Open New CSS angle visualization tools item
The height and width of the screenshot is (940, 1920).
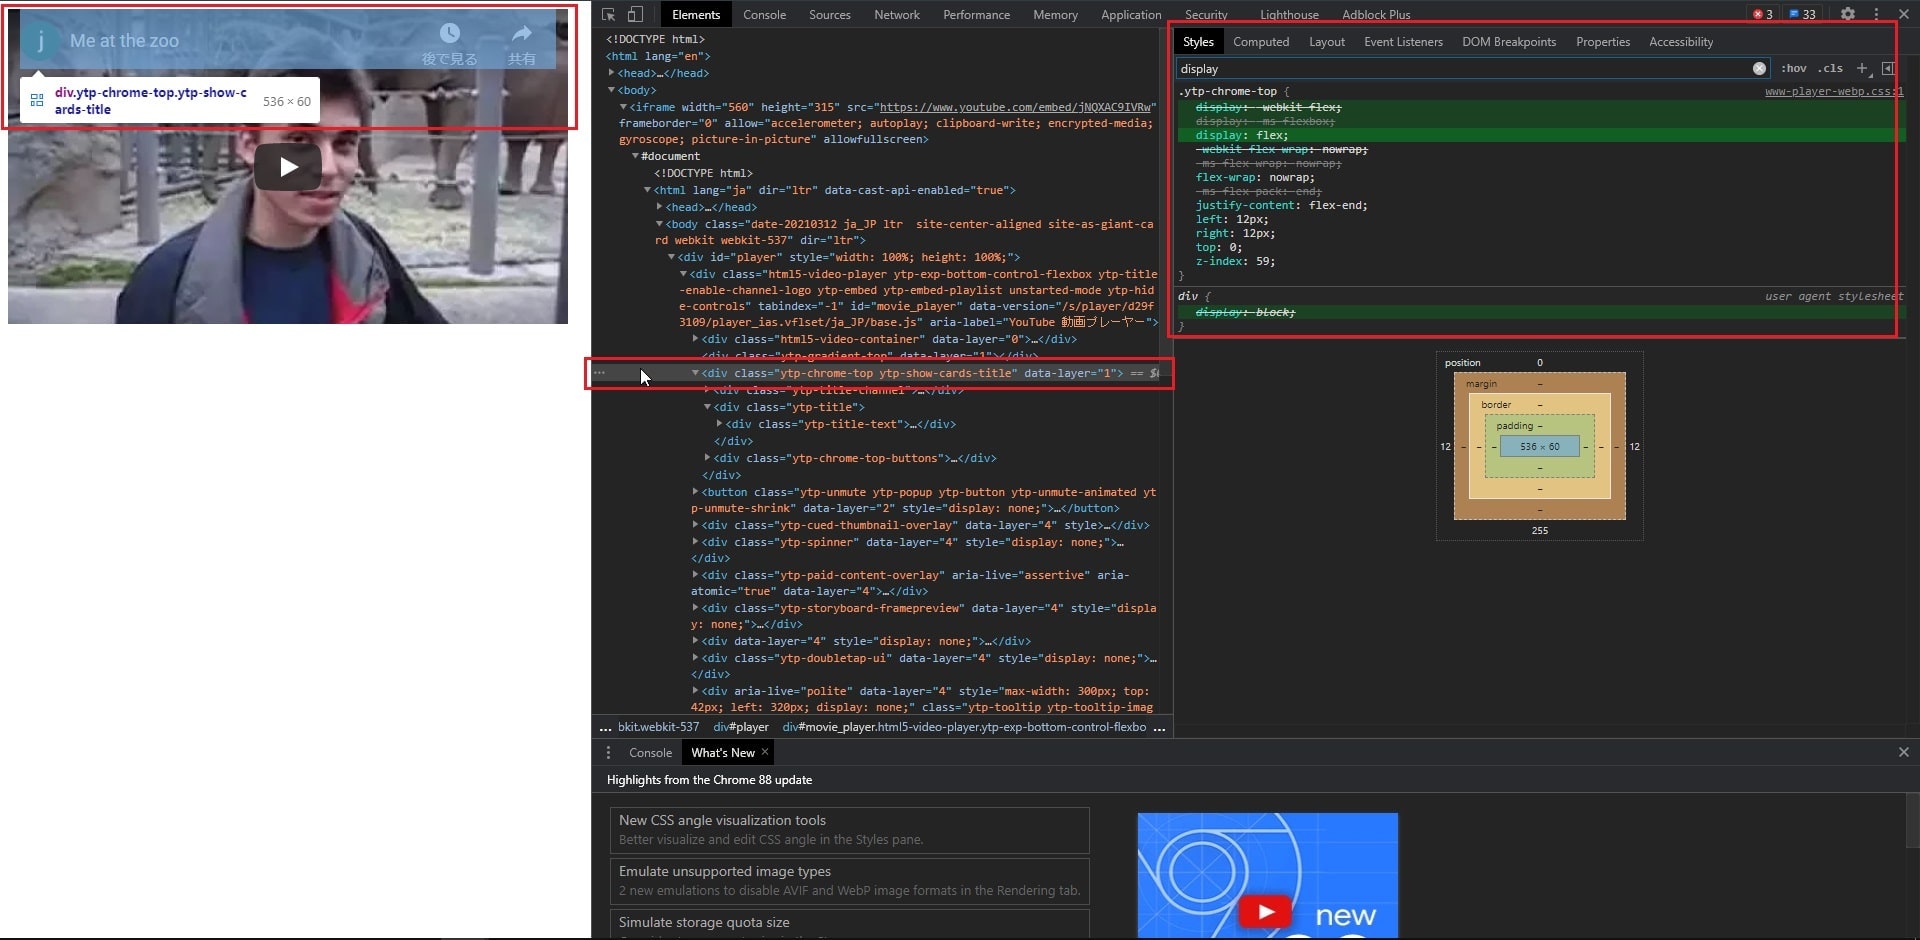pos(849,830)
